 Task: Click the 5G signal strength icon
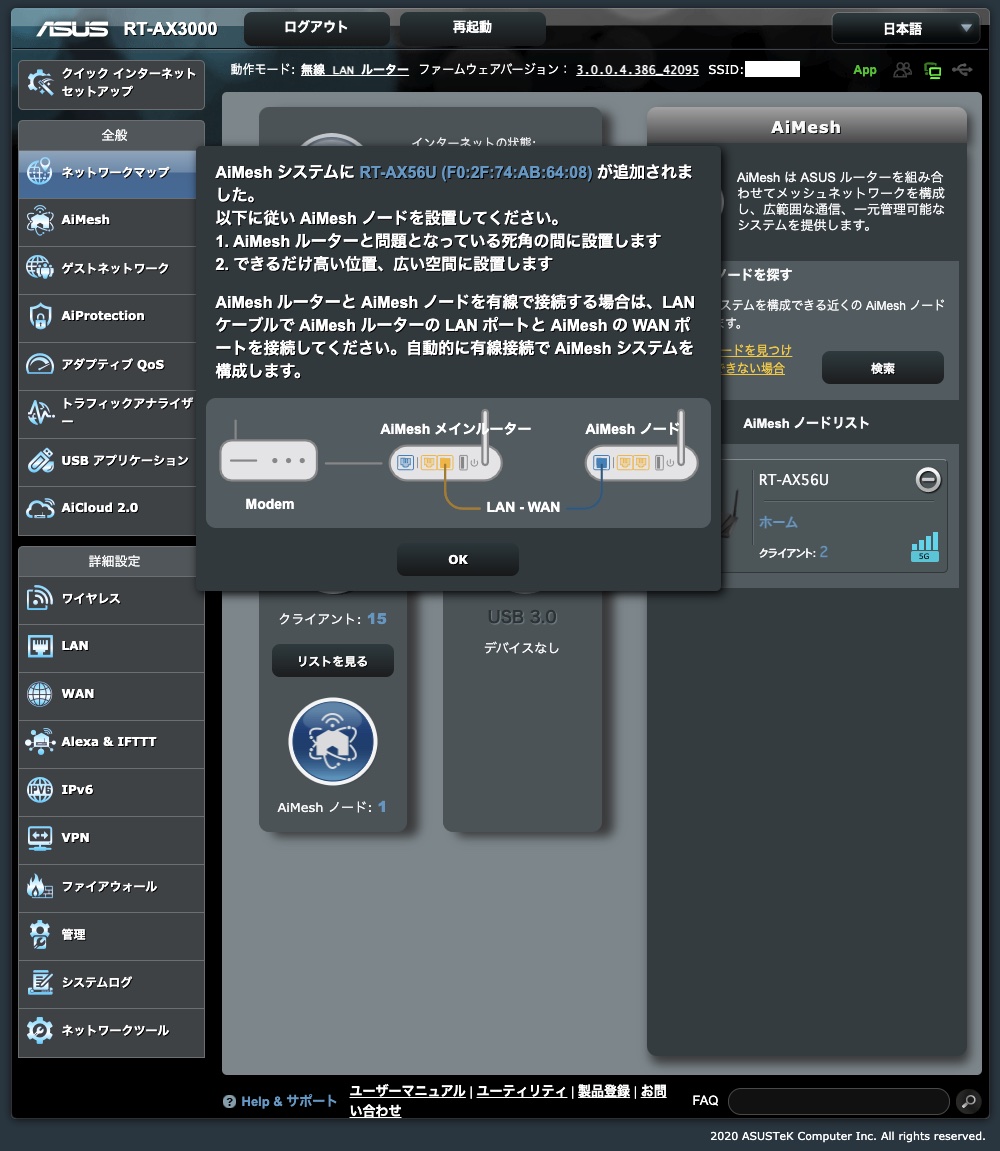click(x=924, y=548)
